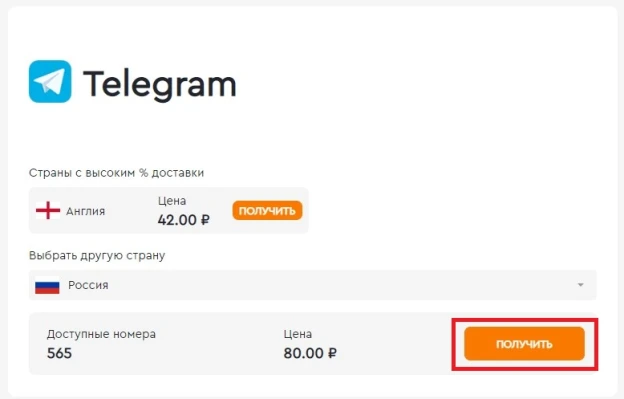Click the Цена label above 80.00 ₽
The width and height of the screenshot is (624, 399).
coord(298,334)
